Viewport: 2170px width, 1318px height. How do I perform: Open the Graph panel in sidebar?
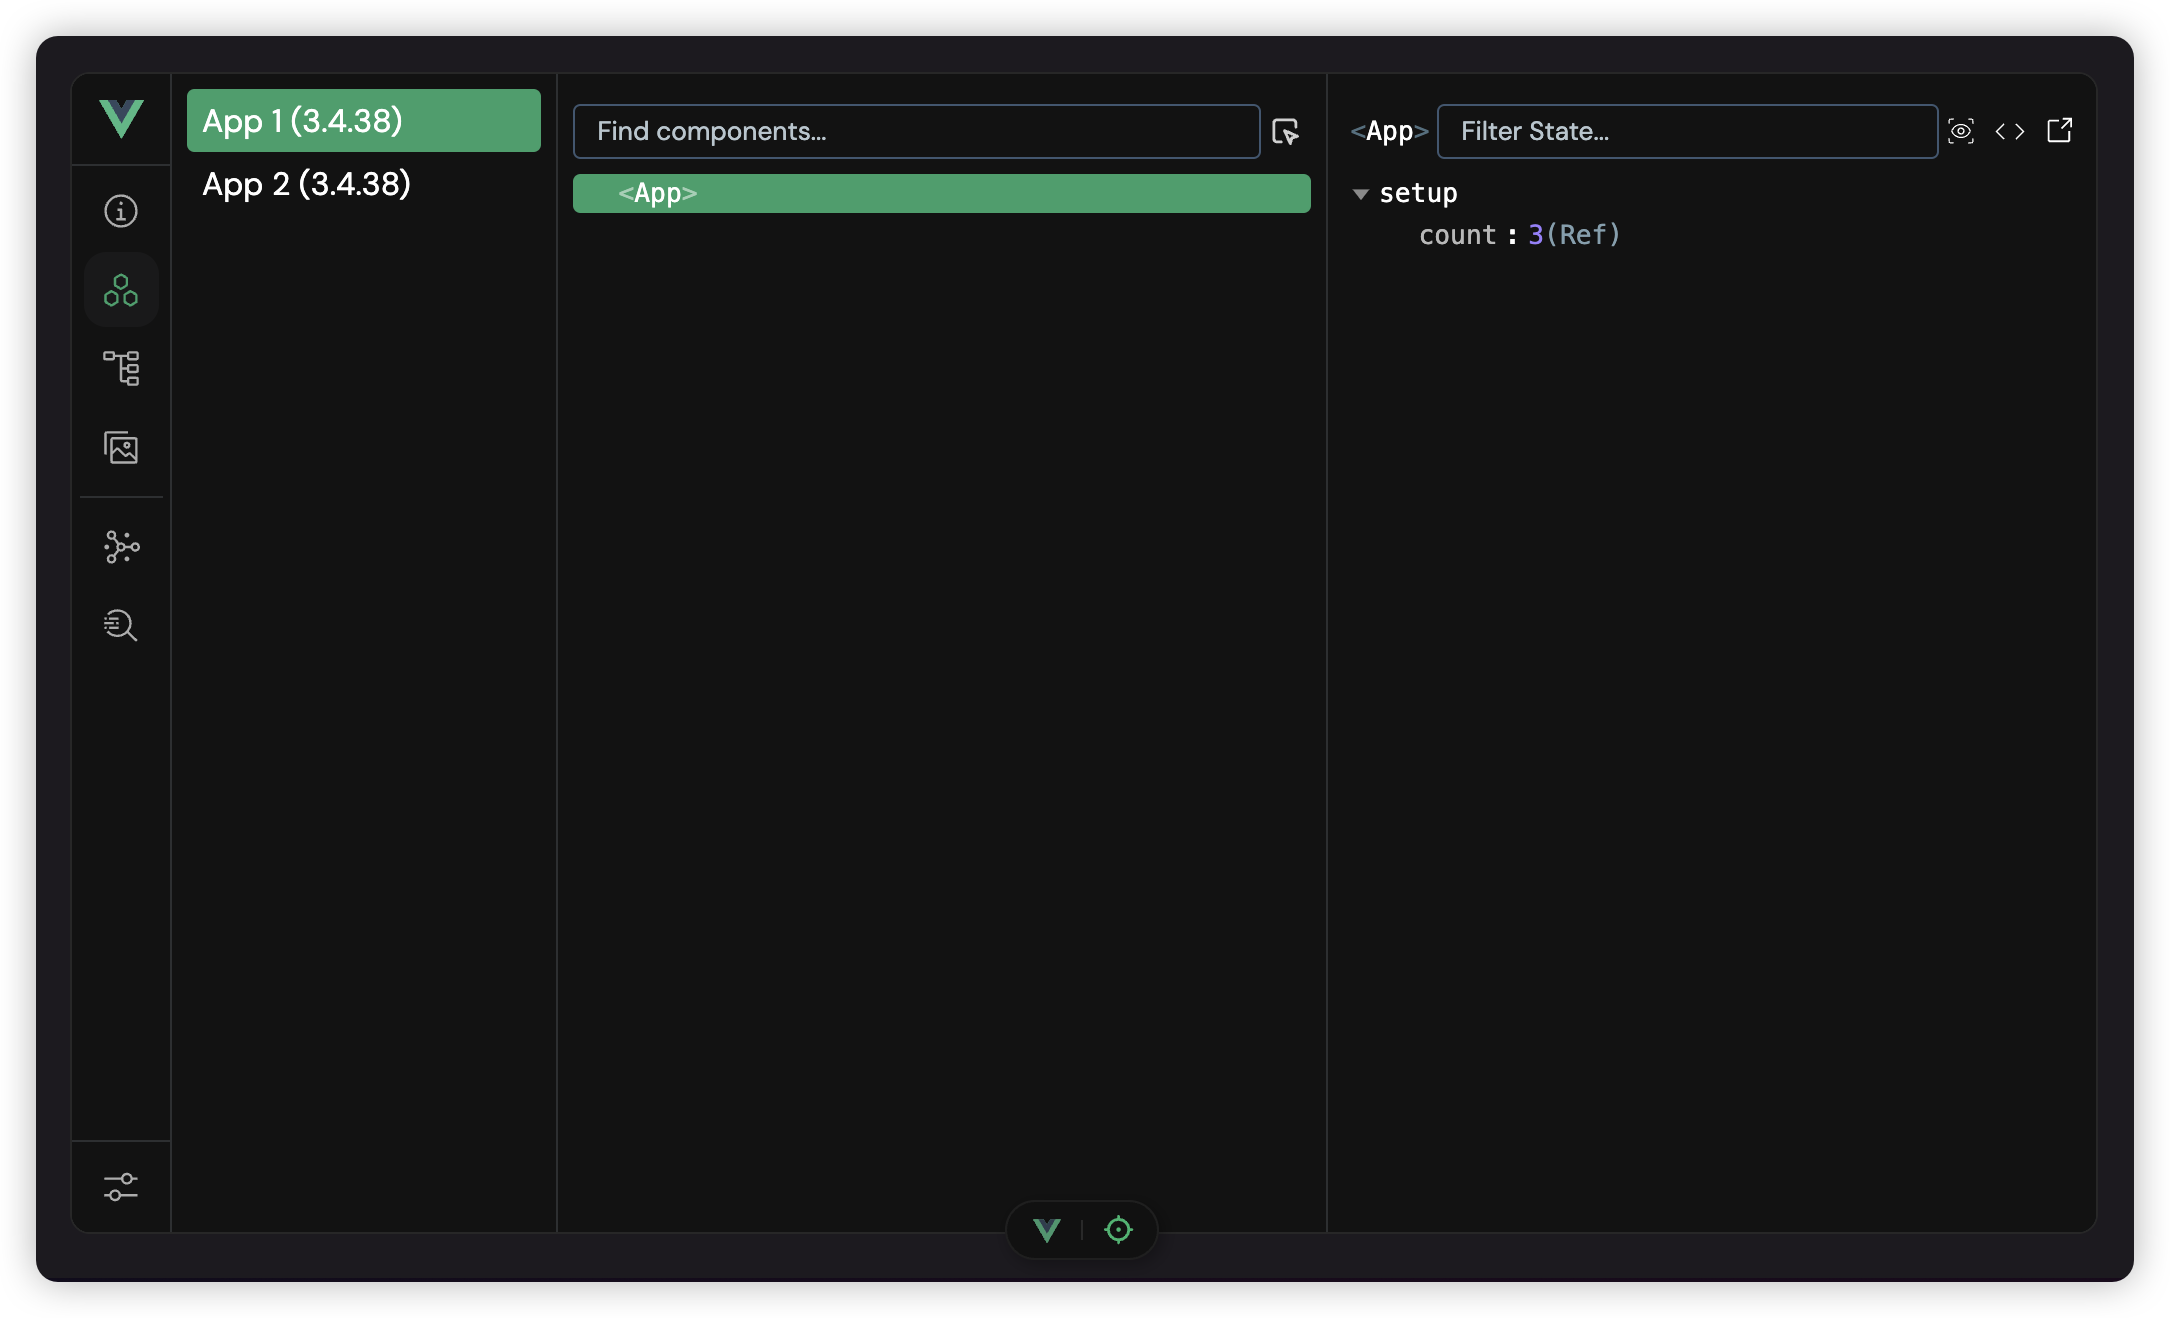(x=120, y=546)
